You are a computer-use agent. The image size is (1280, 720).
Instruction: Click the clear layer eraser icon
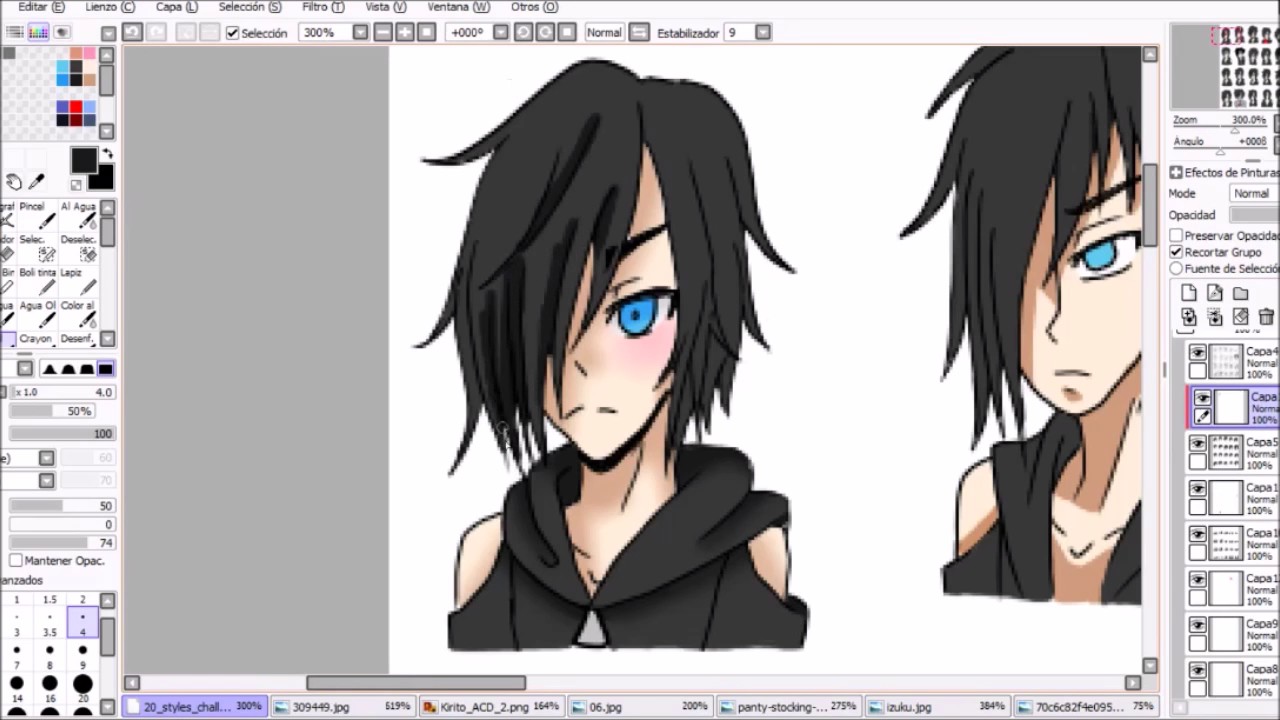[1241, 317]
